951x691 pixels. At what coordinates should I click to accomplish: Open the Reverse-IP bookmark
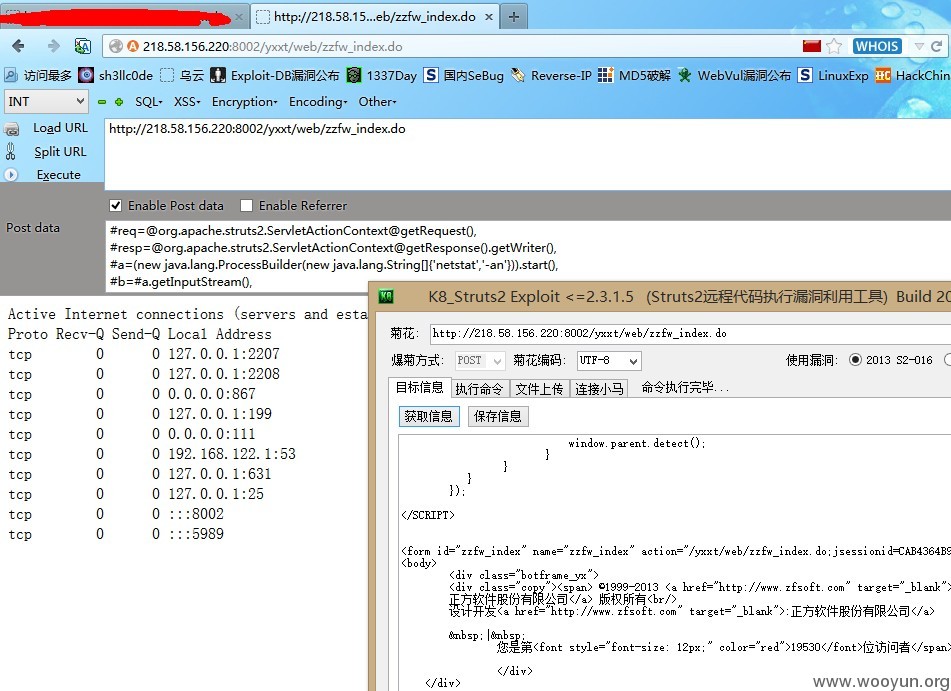tap(551, 75)
